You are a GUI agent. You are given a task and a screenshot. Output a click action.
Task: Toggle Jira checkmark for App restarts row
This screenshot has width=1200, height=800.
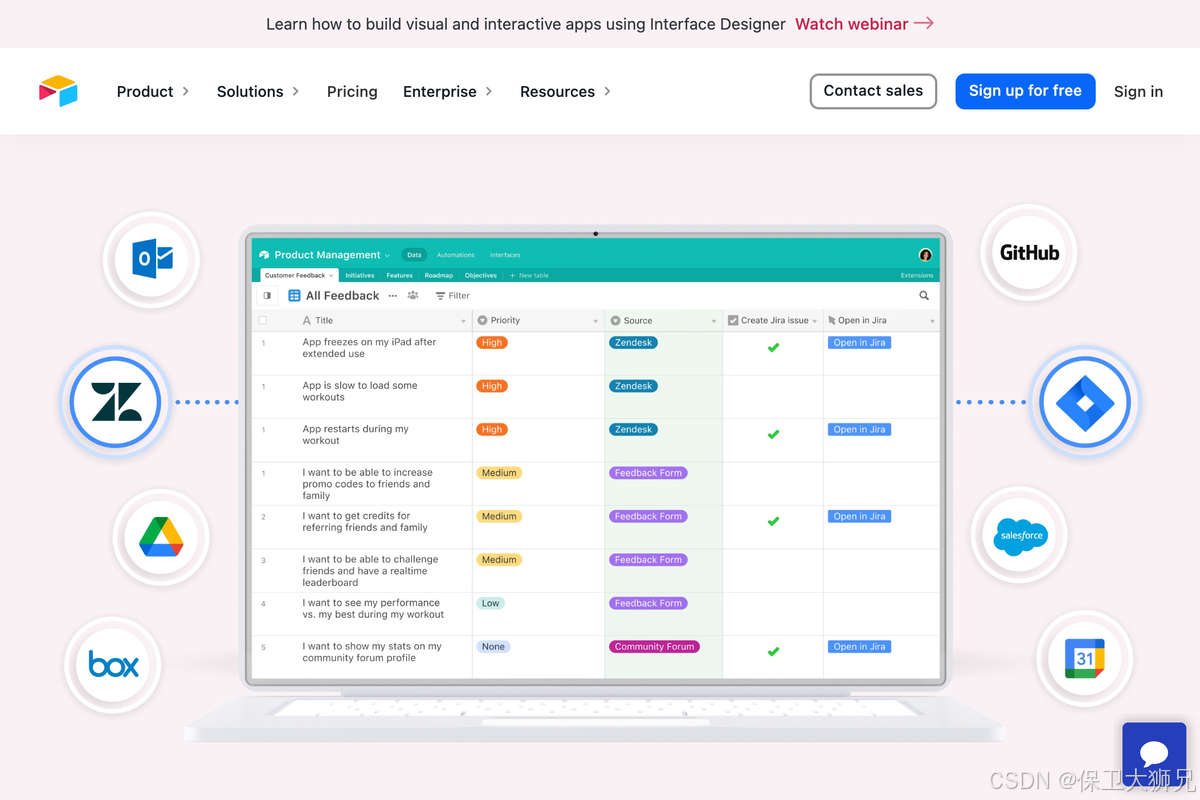tap(773, 434)
